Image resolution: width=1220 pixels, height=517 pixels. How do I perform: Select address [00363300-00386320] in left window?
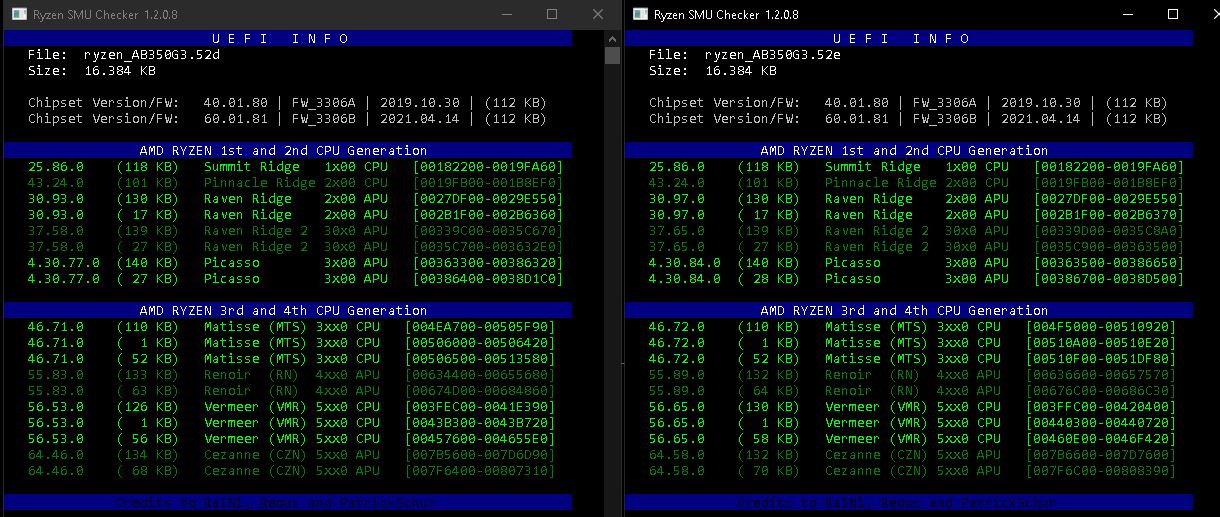[x=488, y=263]
